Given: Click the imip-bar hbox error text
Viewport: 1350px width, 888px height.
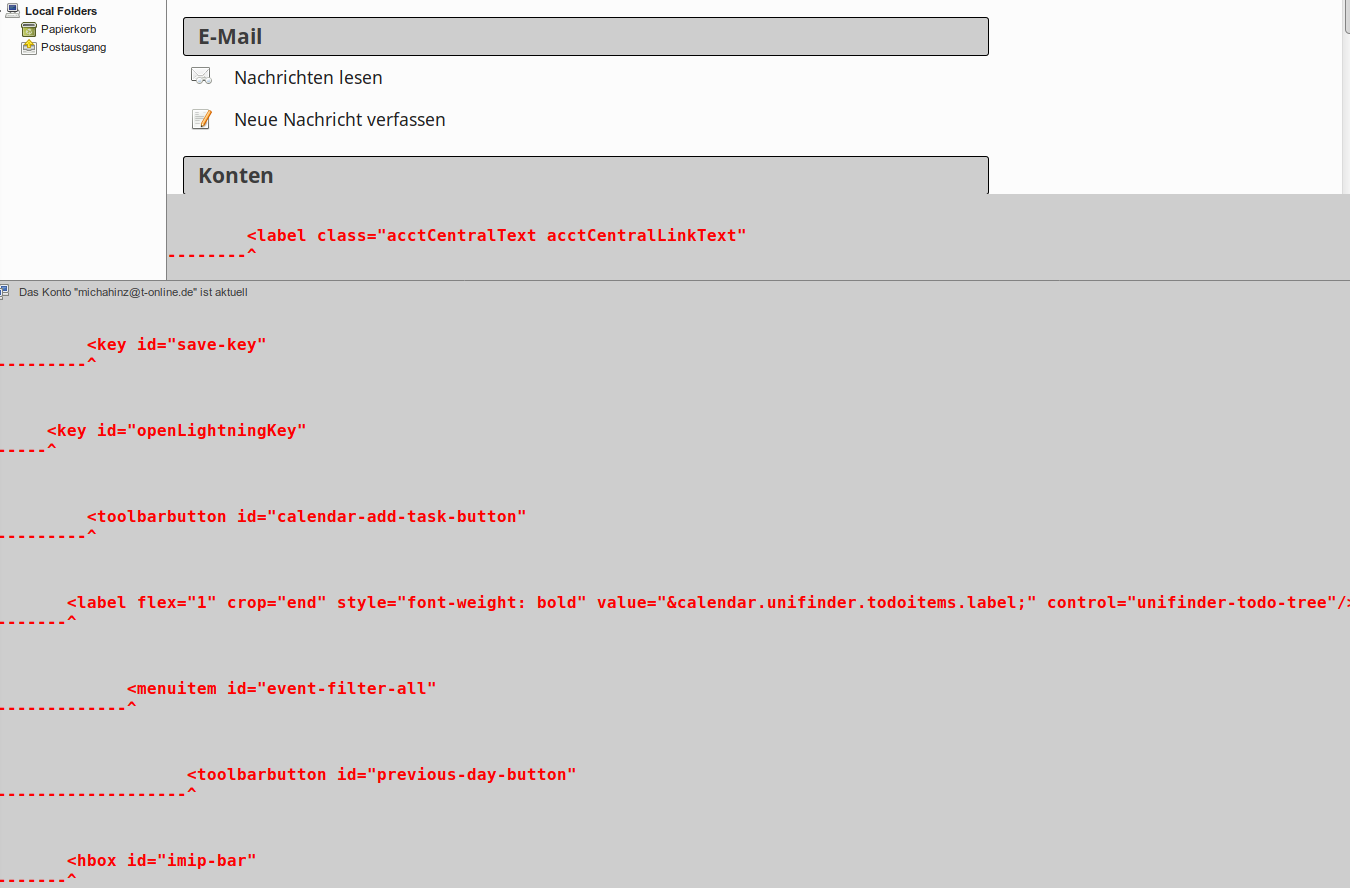Looking at the screenshot, I should coord(161,861).
